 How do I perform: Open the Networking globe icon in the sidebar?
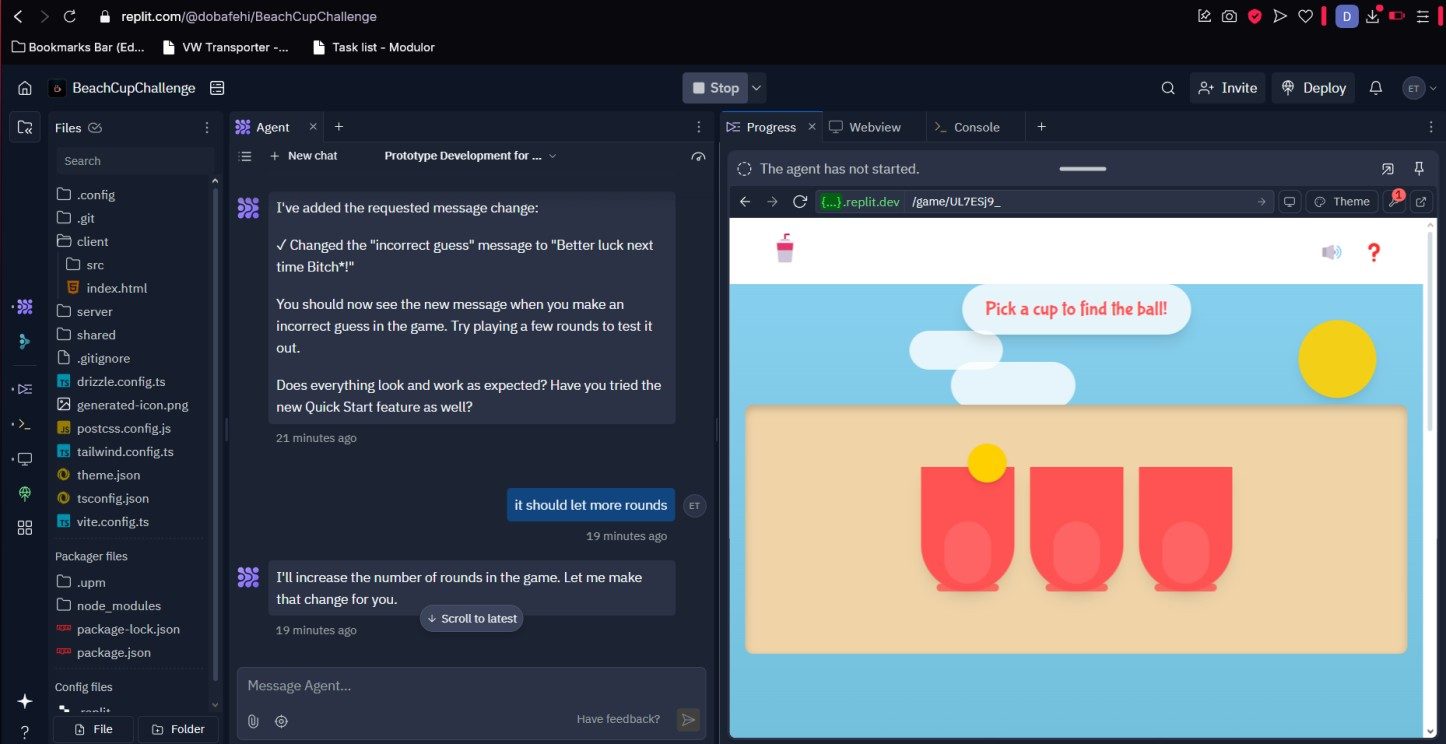23,493
